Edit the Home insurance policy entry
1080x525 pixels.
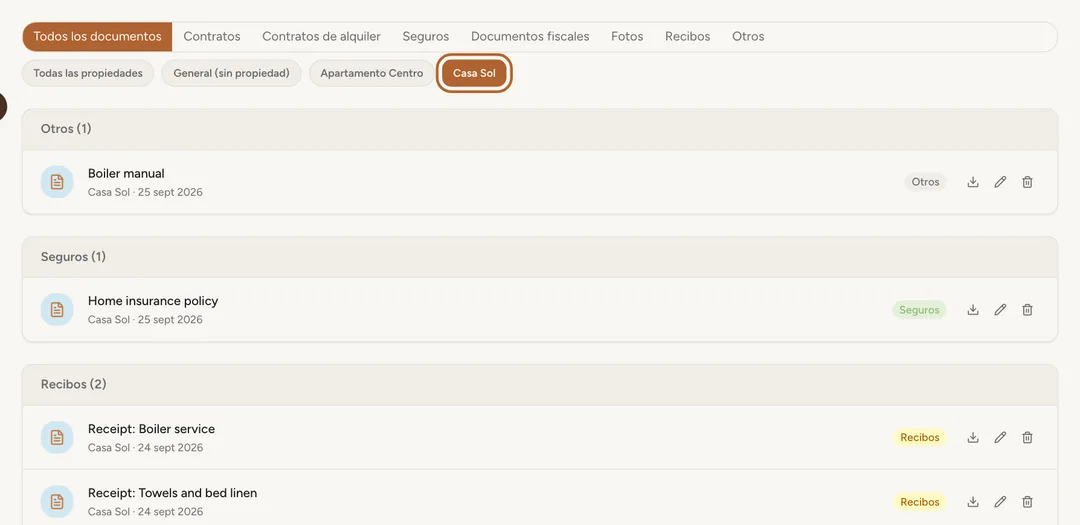click(1000, 310)
